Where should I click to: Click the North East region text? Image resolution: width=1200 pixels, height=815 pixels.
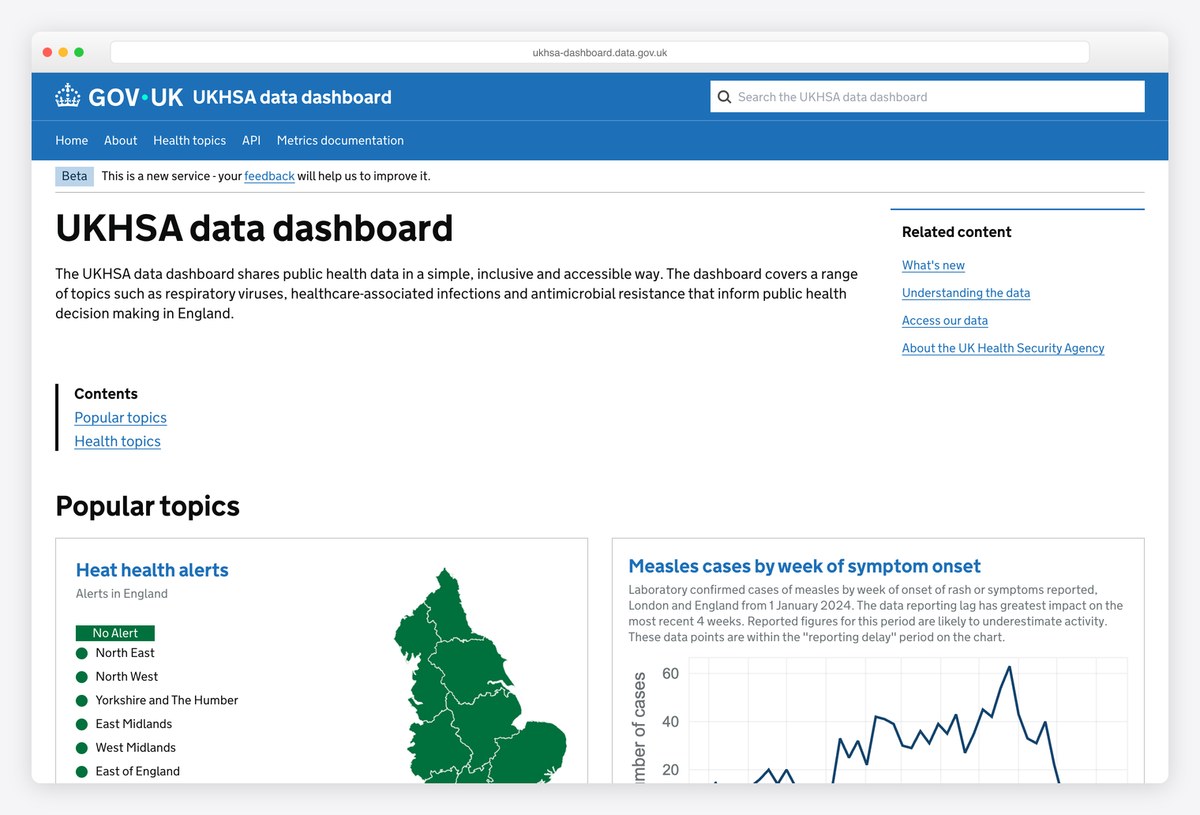click(x=125, y=653)
